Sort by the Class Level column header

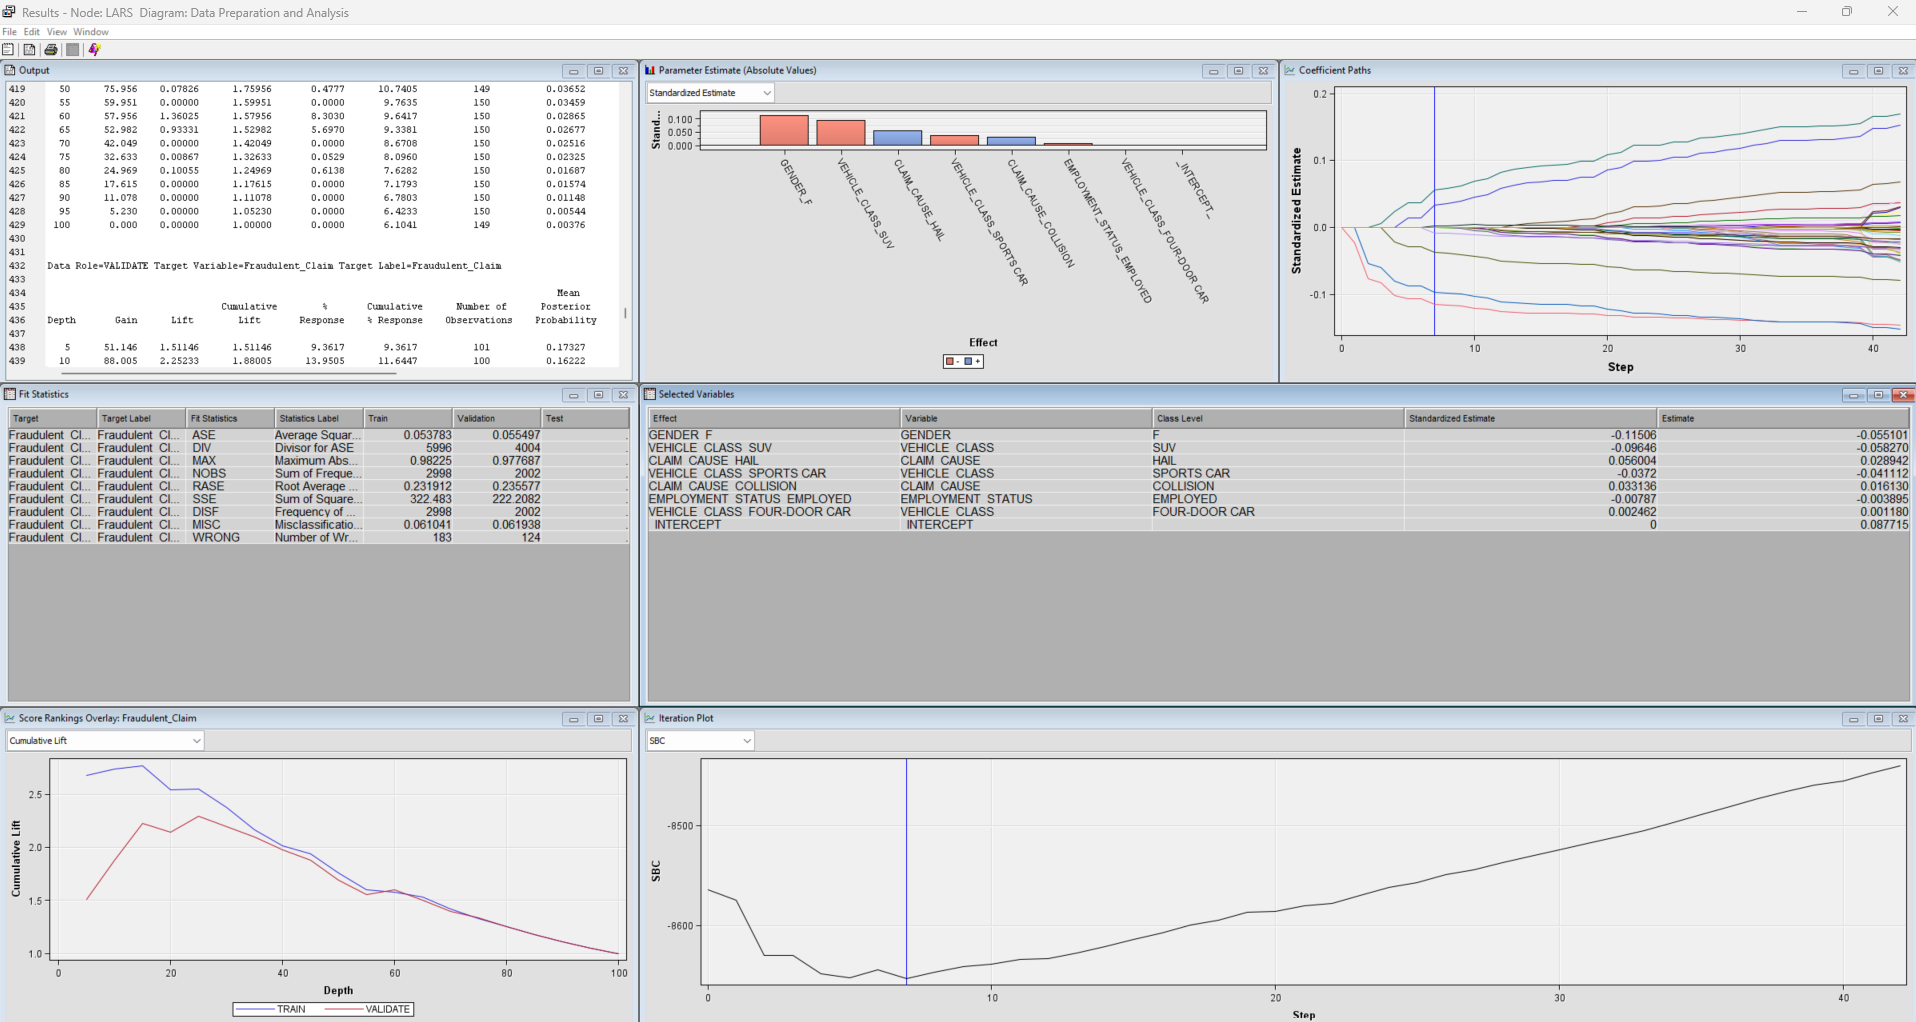pyautogui.click(x=1278, y=418)
